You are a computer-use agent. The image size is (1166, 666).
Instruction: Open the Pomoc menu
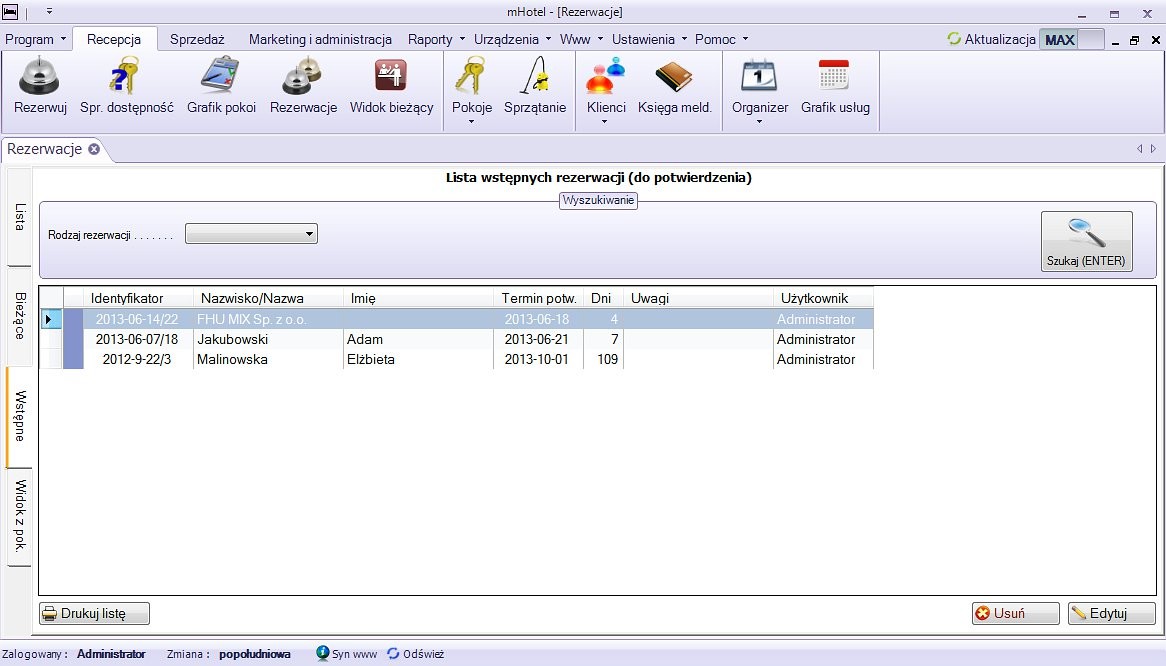(721, 39)
